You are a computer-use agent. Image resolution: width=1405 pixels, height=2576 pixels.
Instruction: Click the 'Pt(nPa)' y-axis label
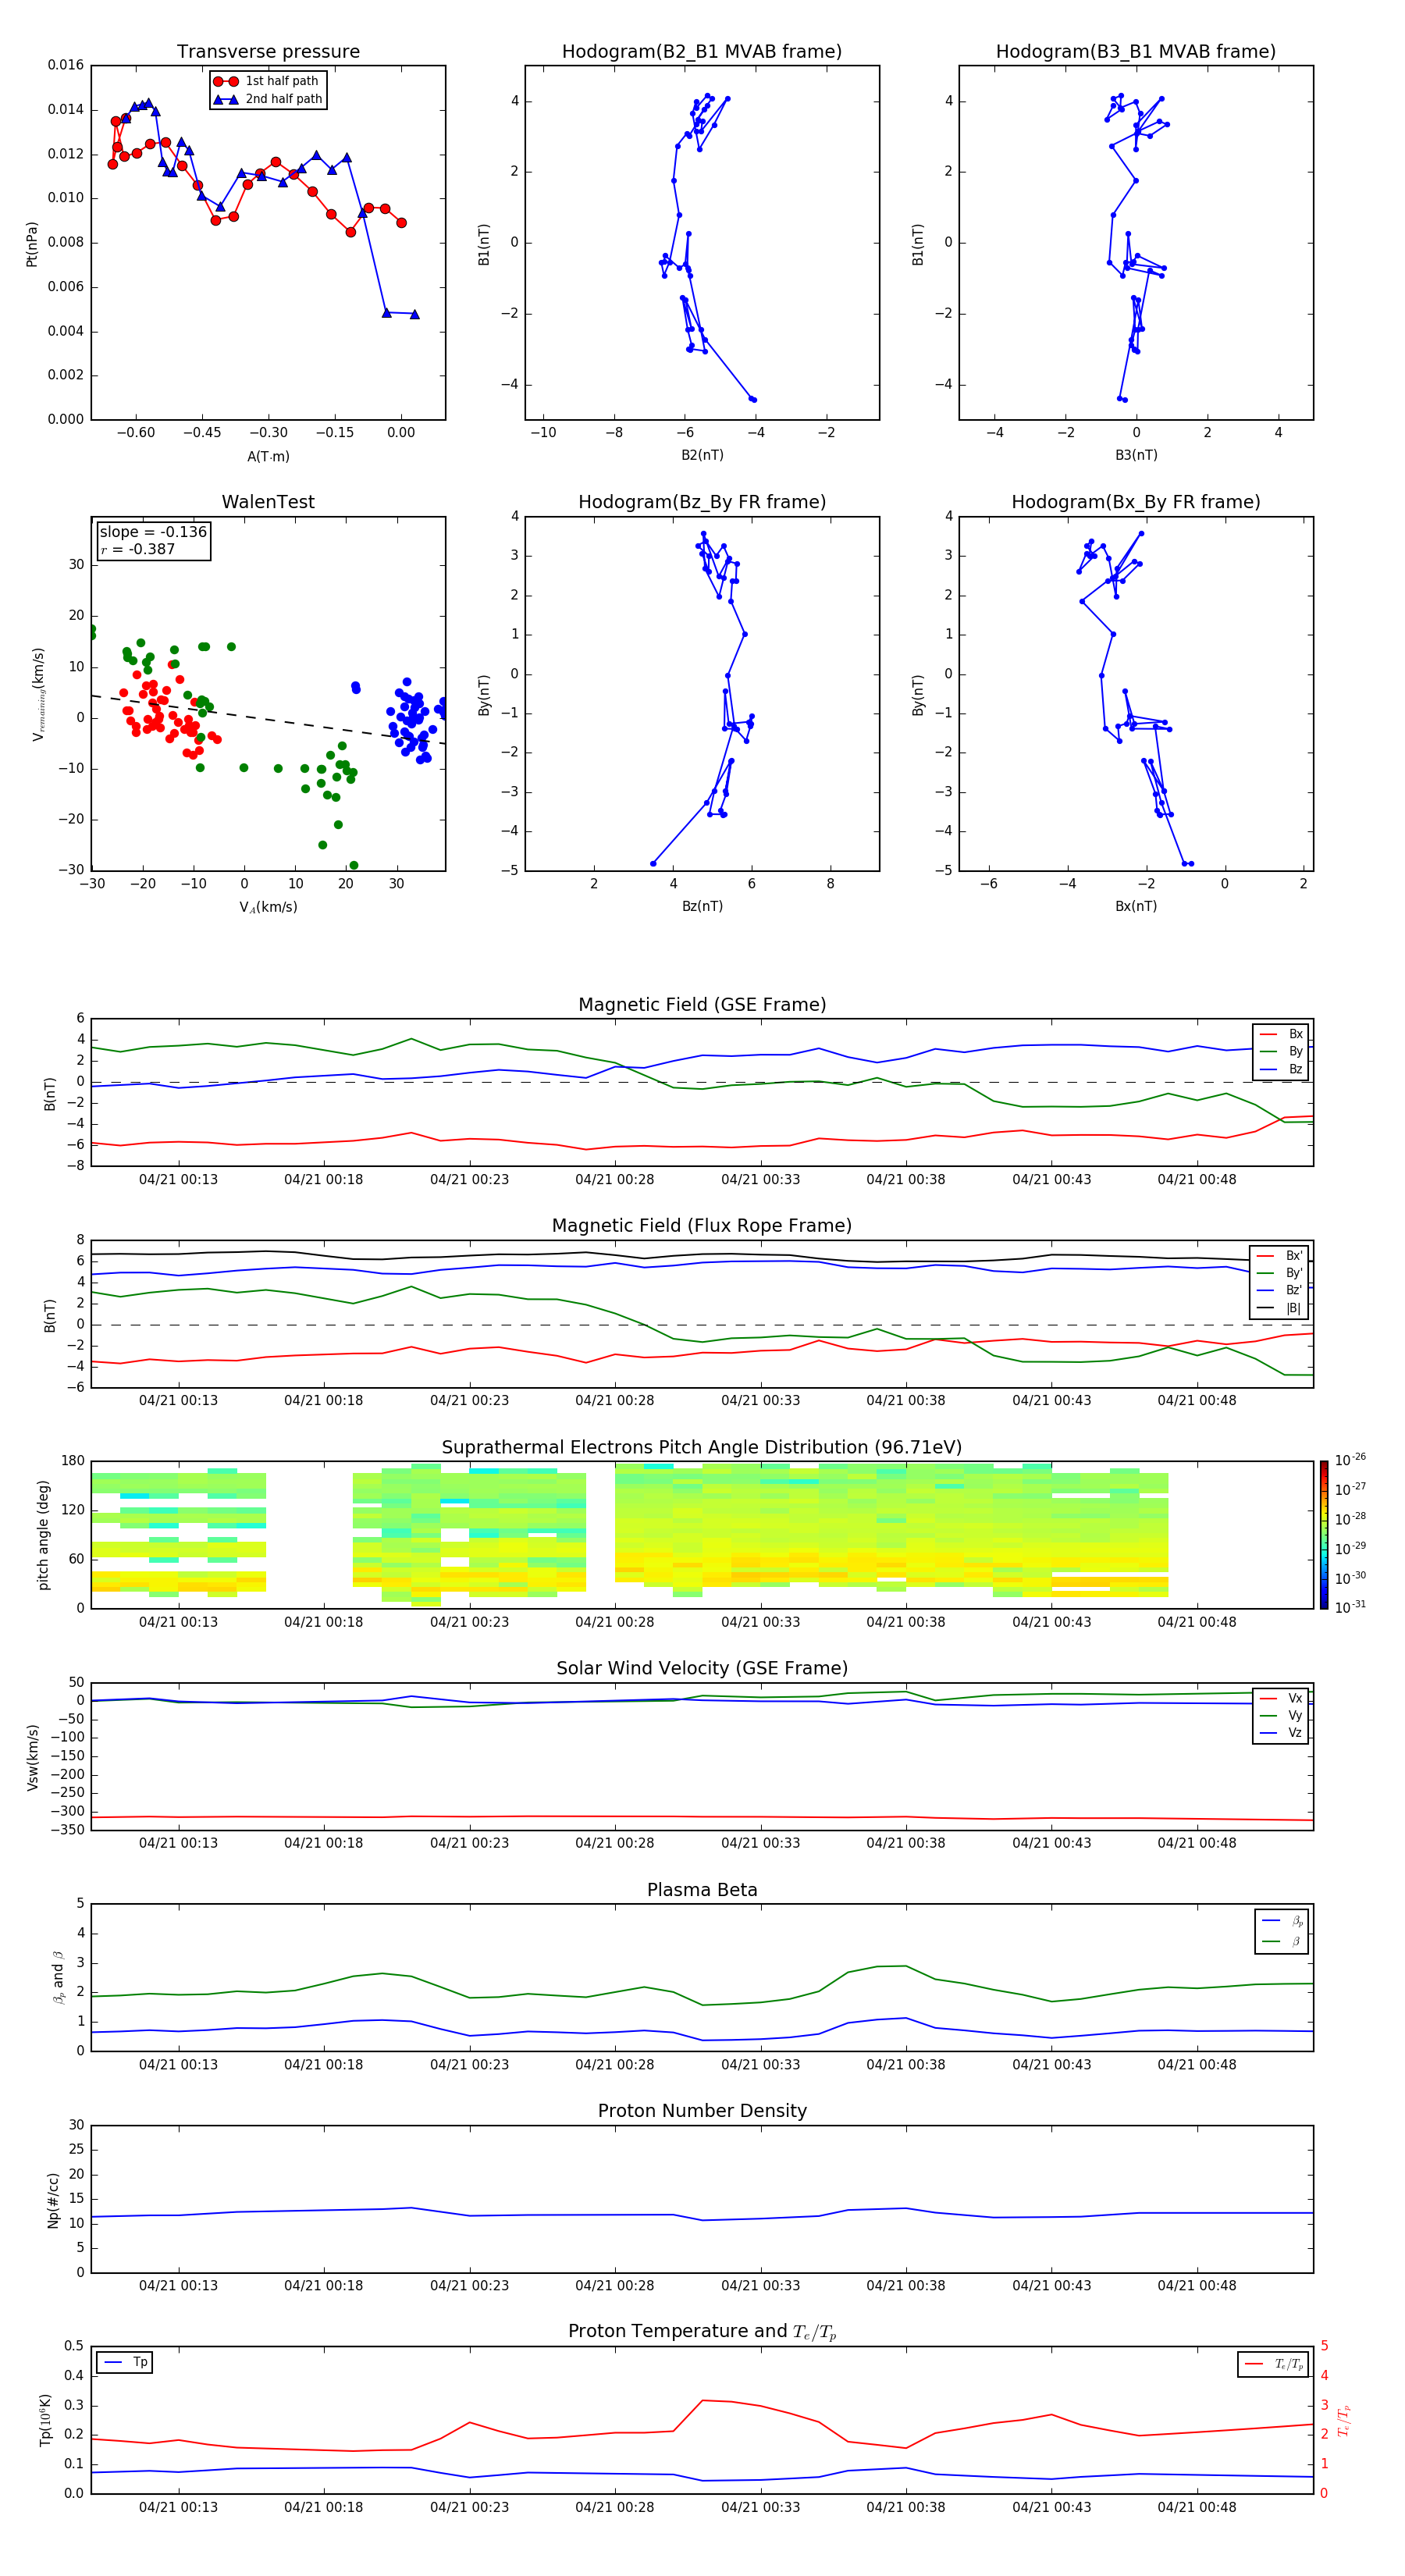(x=32, y=244)
